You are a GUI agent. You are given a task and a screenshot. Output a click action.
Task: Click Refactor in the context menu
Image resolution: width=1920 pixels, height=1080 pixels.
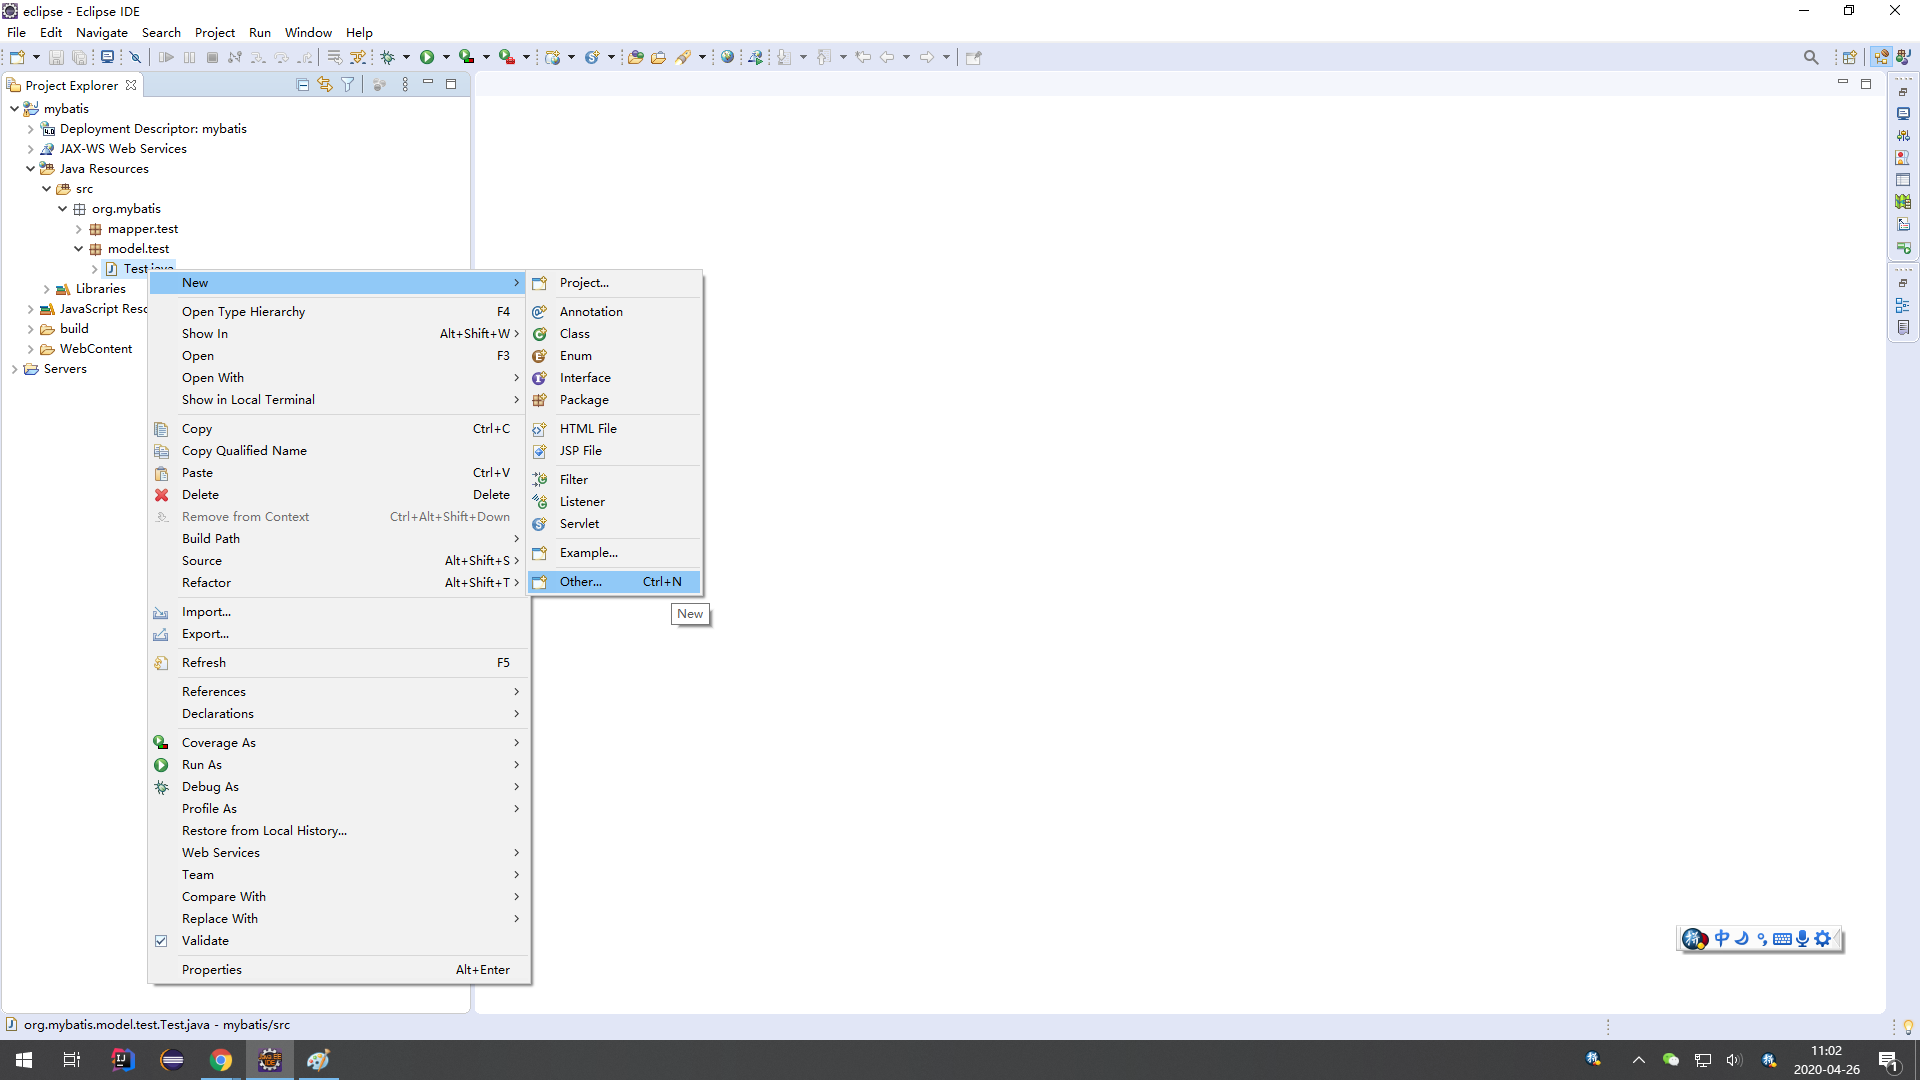point(206,583)
